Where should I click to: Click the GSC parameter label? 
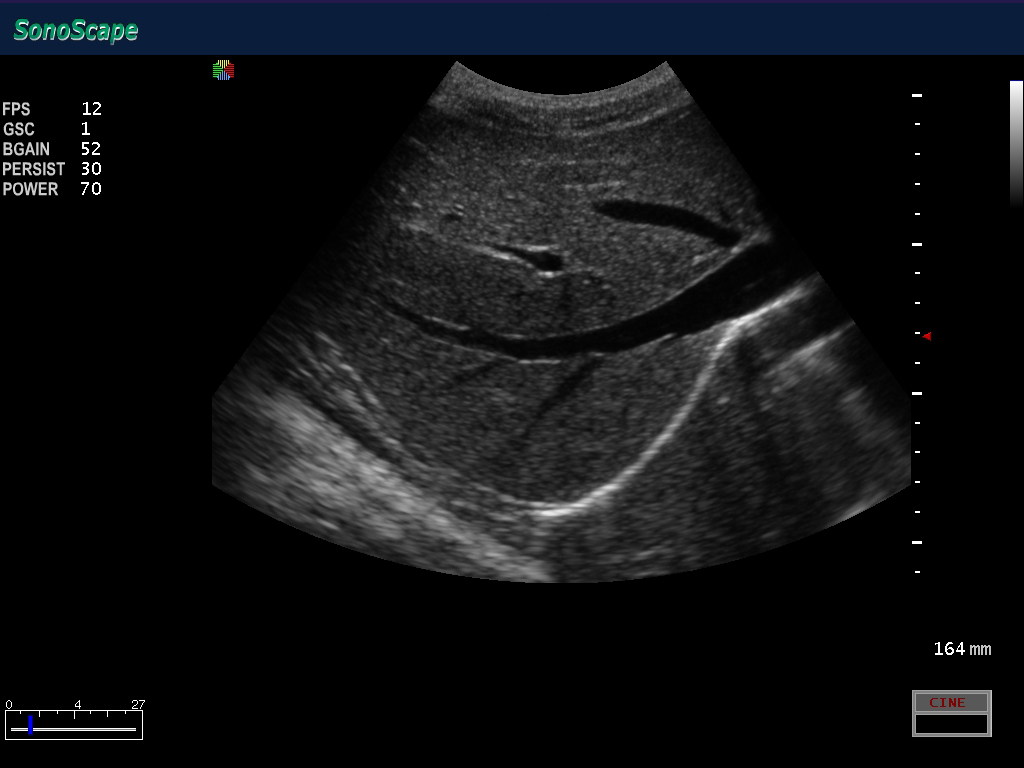pyautogui.click(x=19, y=129)
